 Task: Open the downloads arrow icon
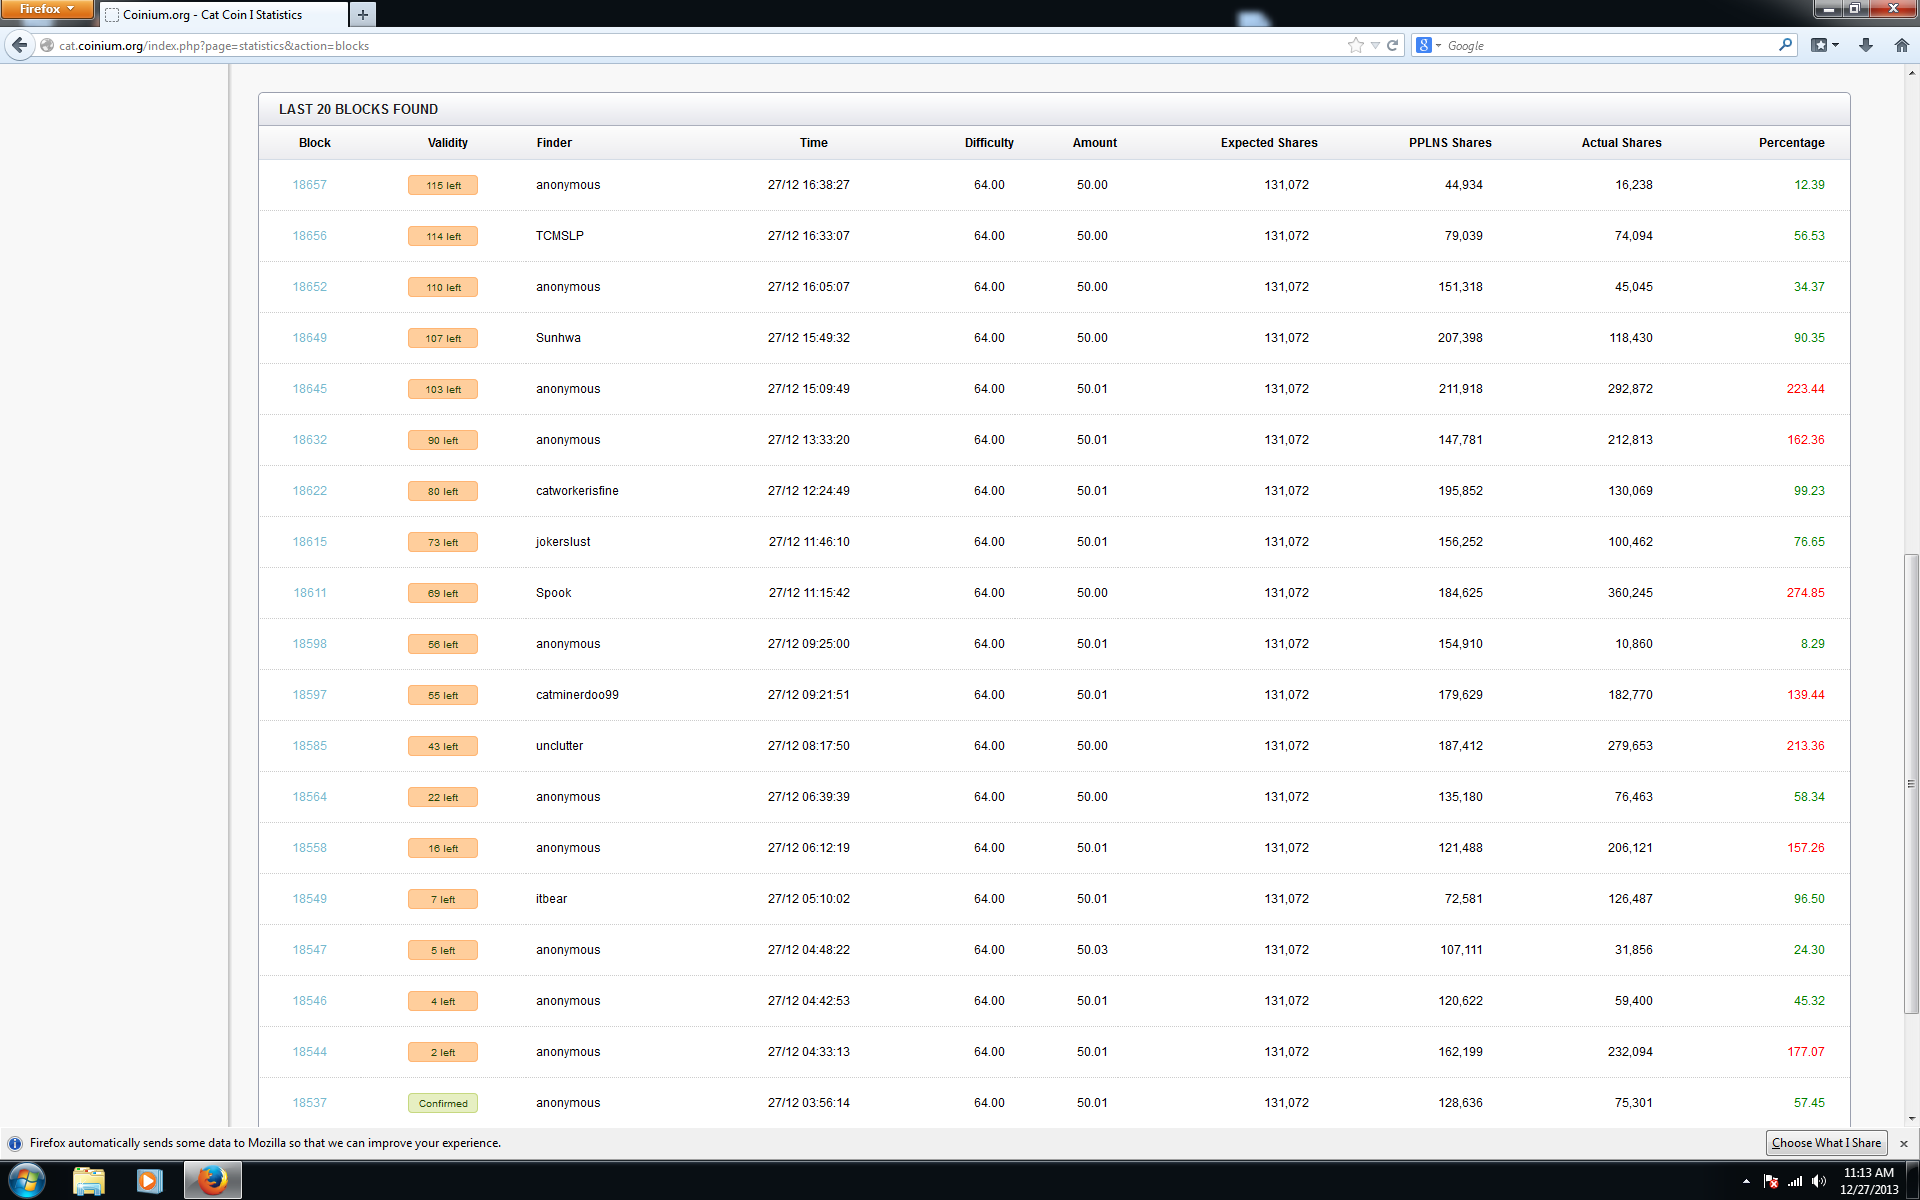pyautogui.click(x=1866, y=45)
